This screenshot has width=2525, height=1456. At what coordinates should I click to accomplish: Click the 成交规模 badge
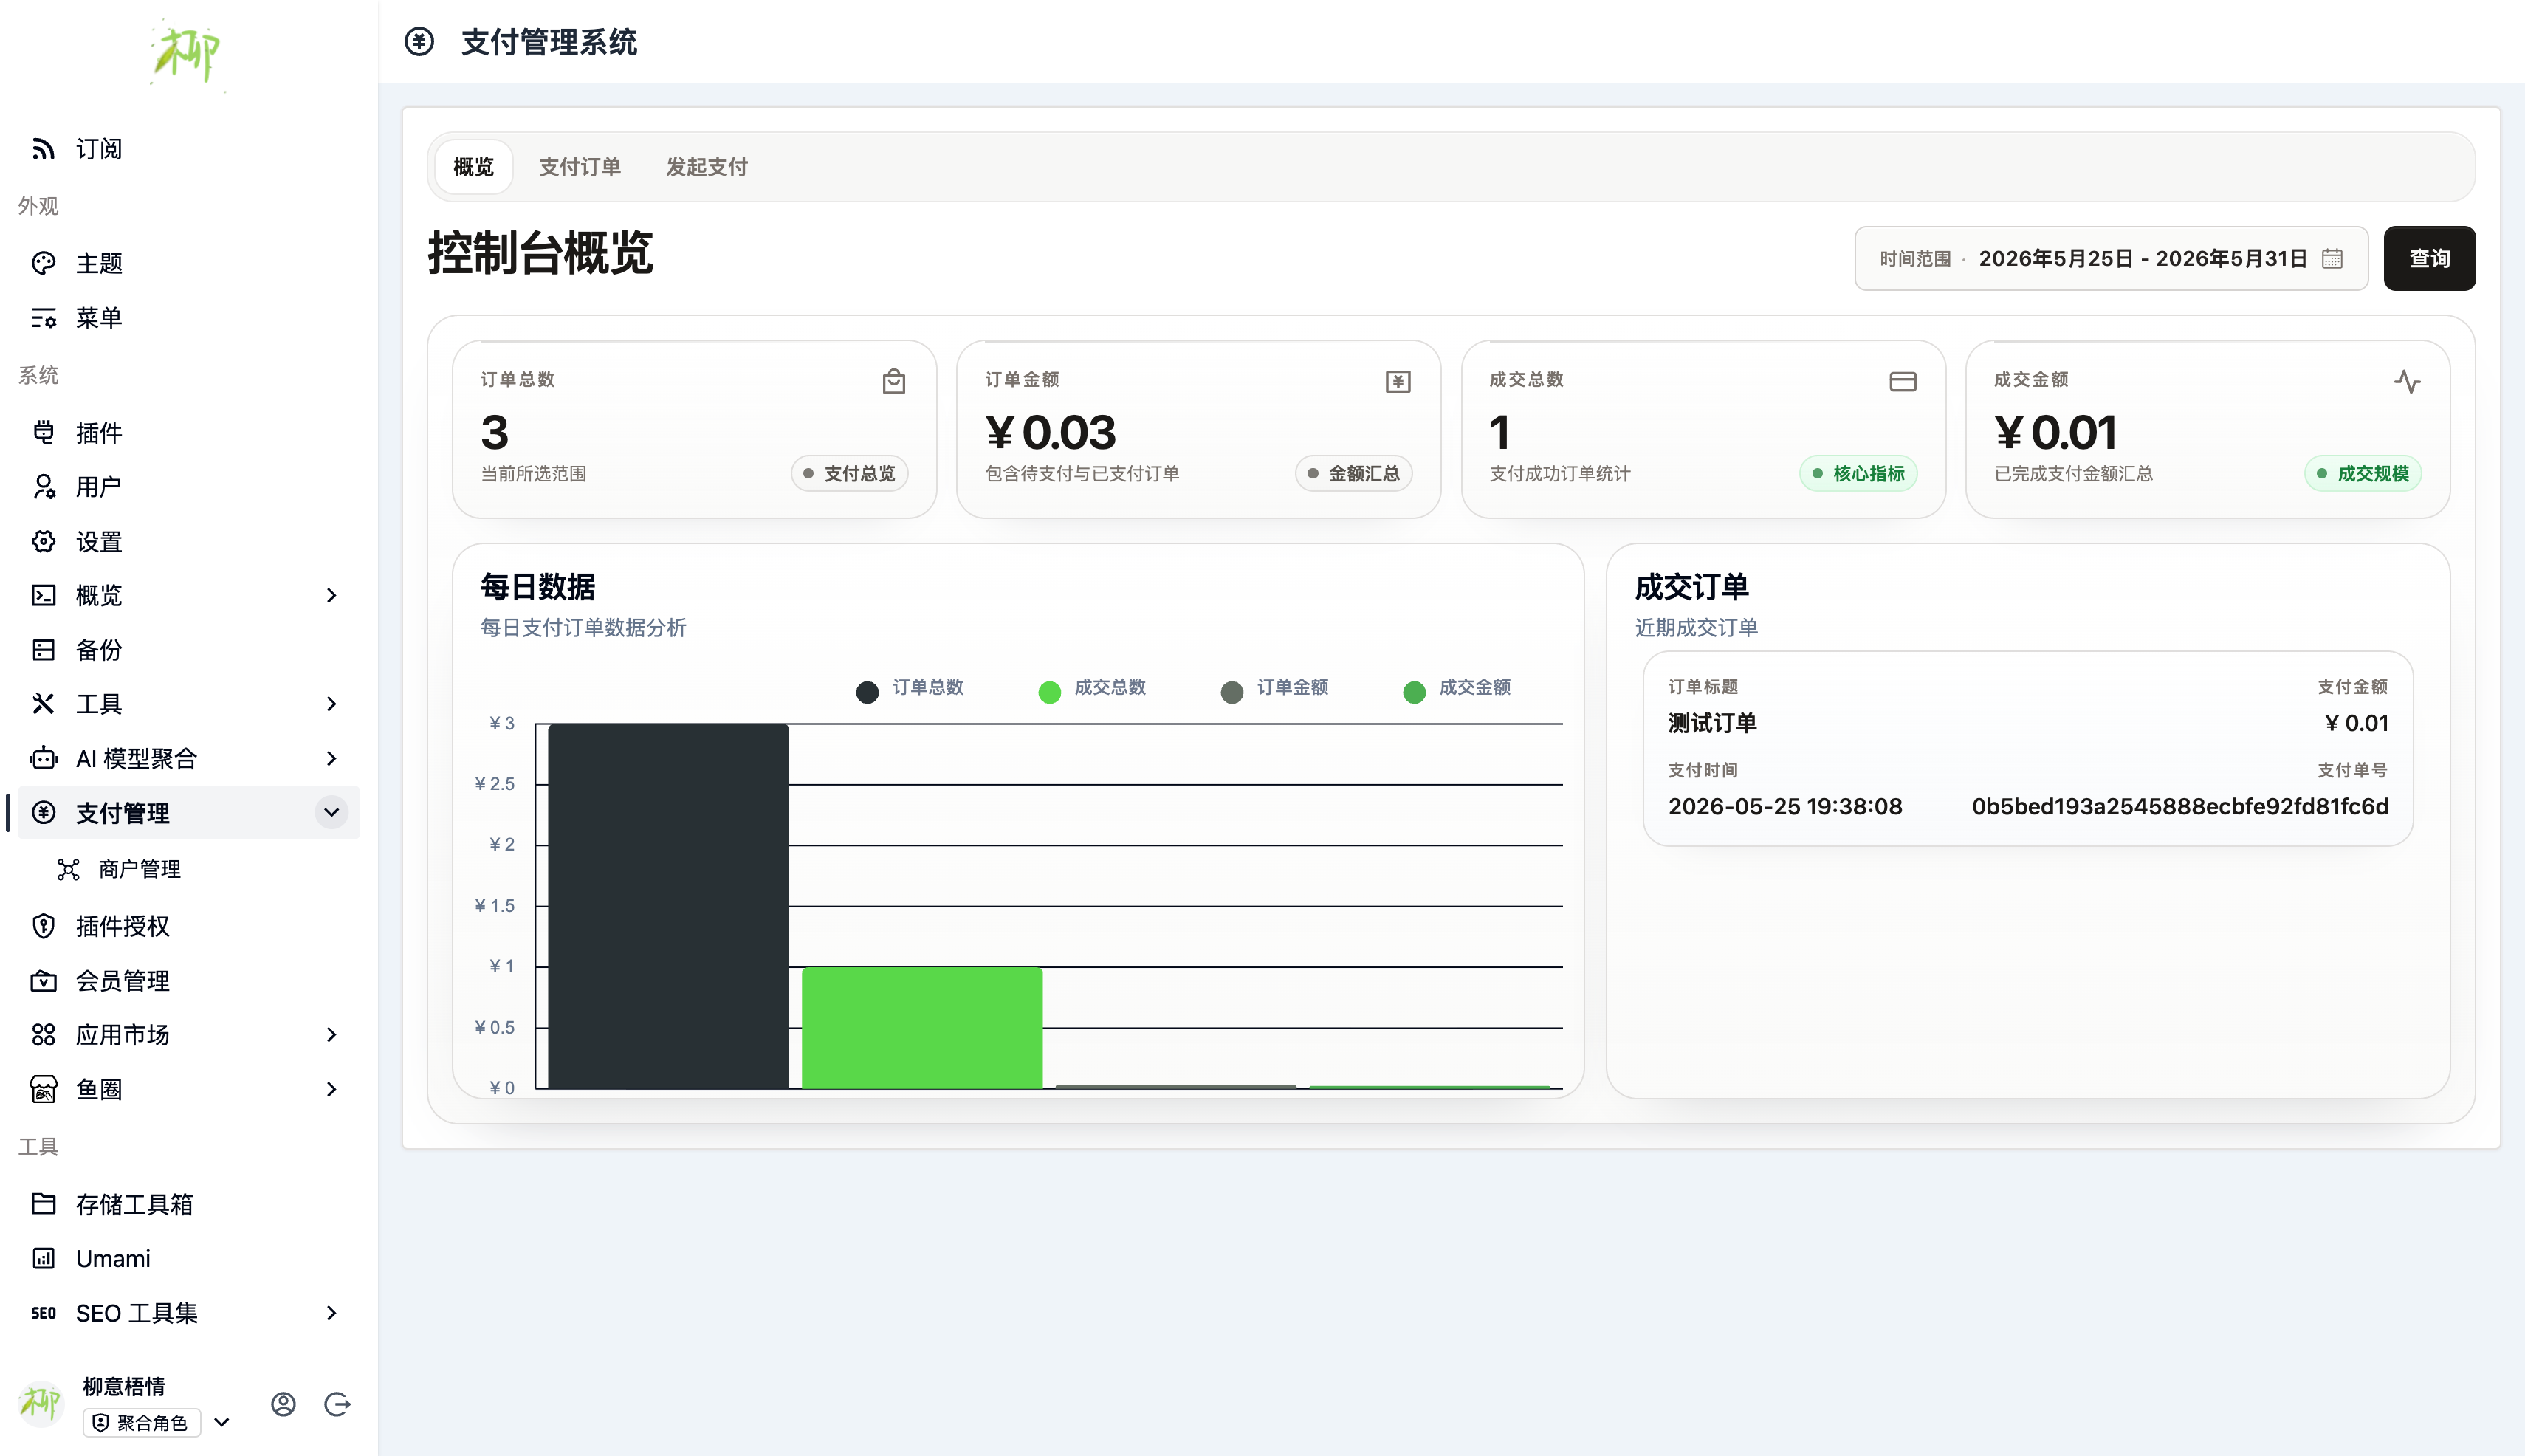[2363, 474]
